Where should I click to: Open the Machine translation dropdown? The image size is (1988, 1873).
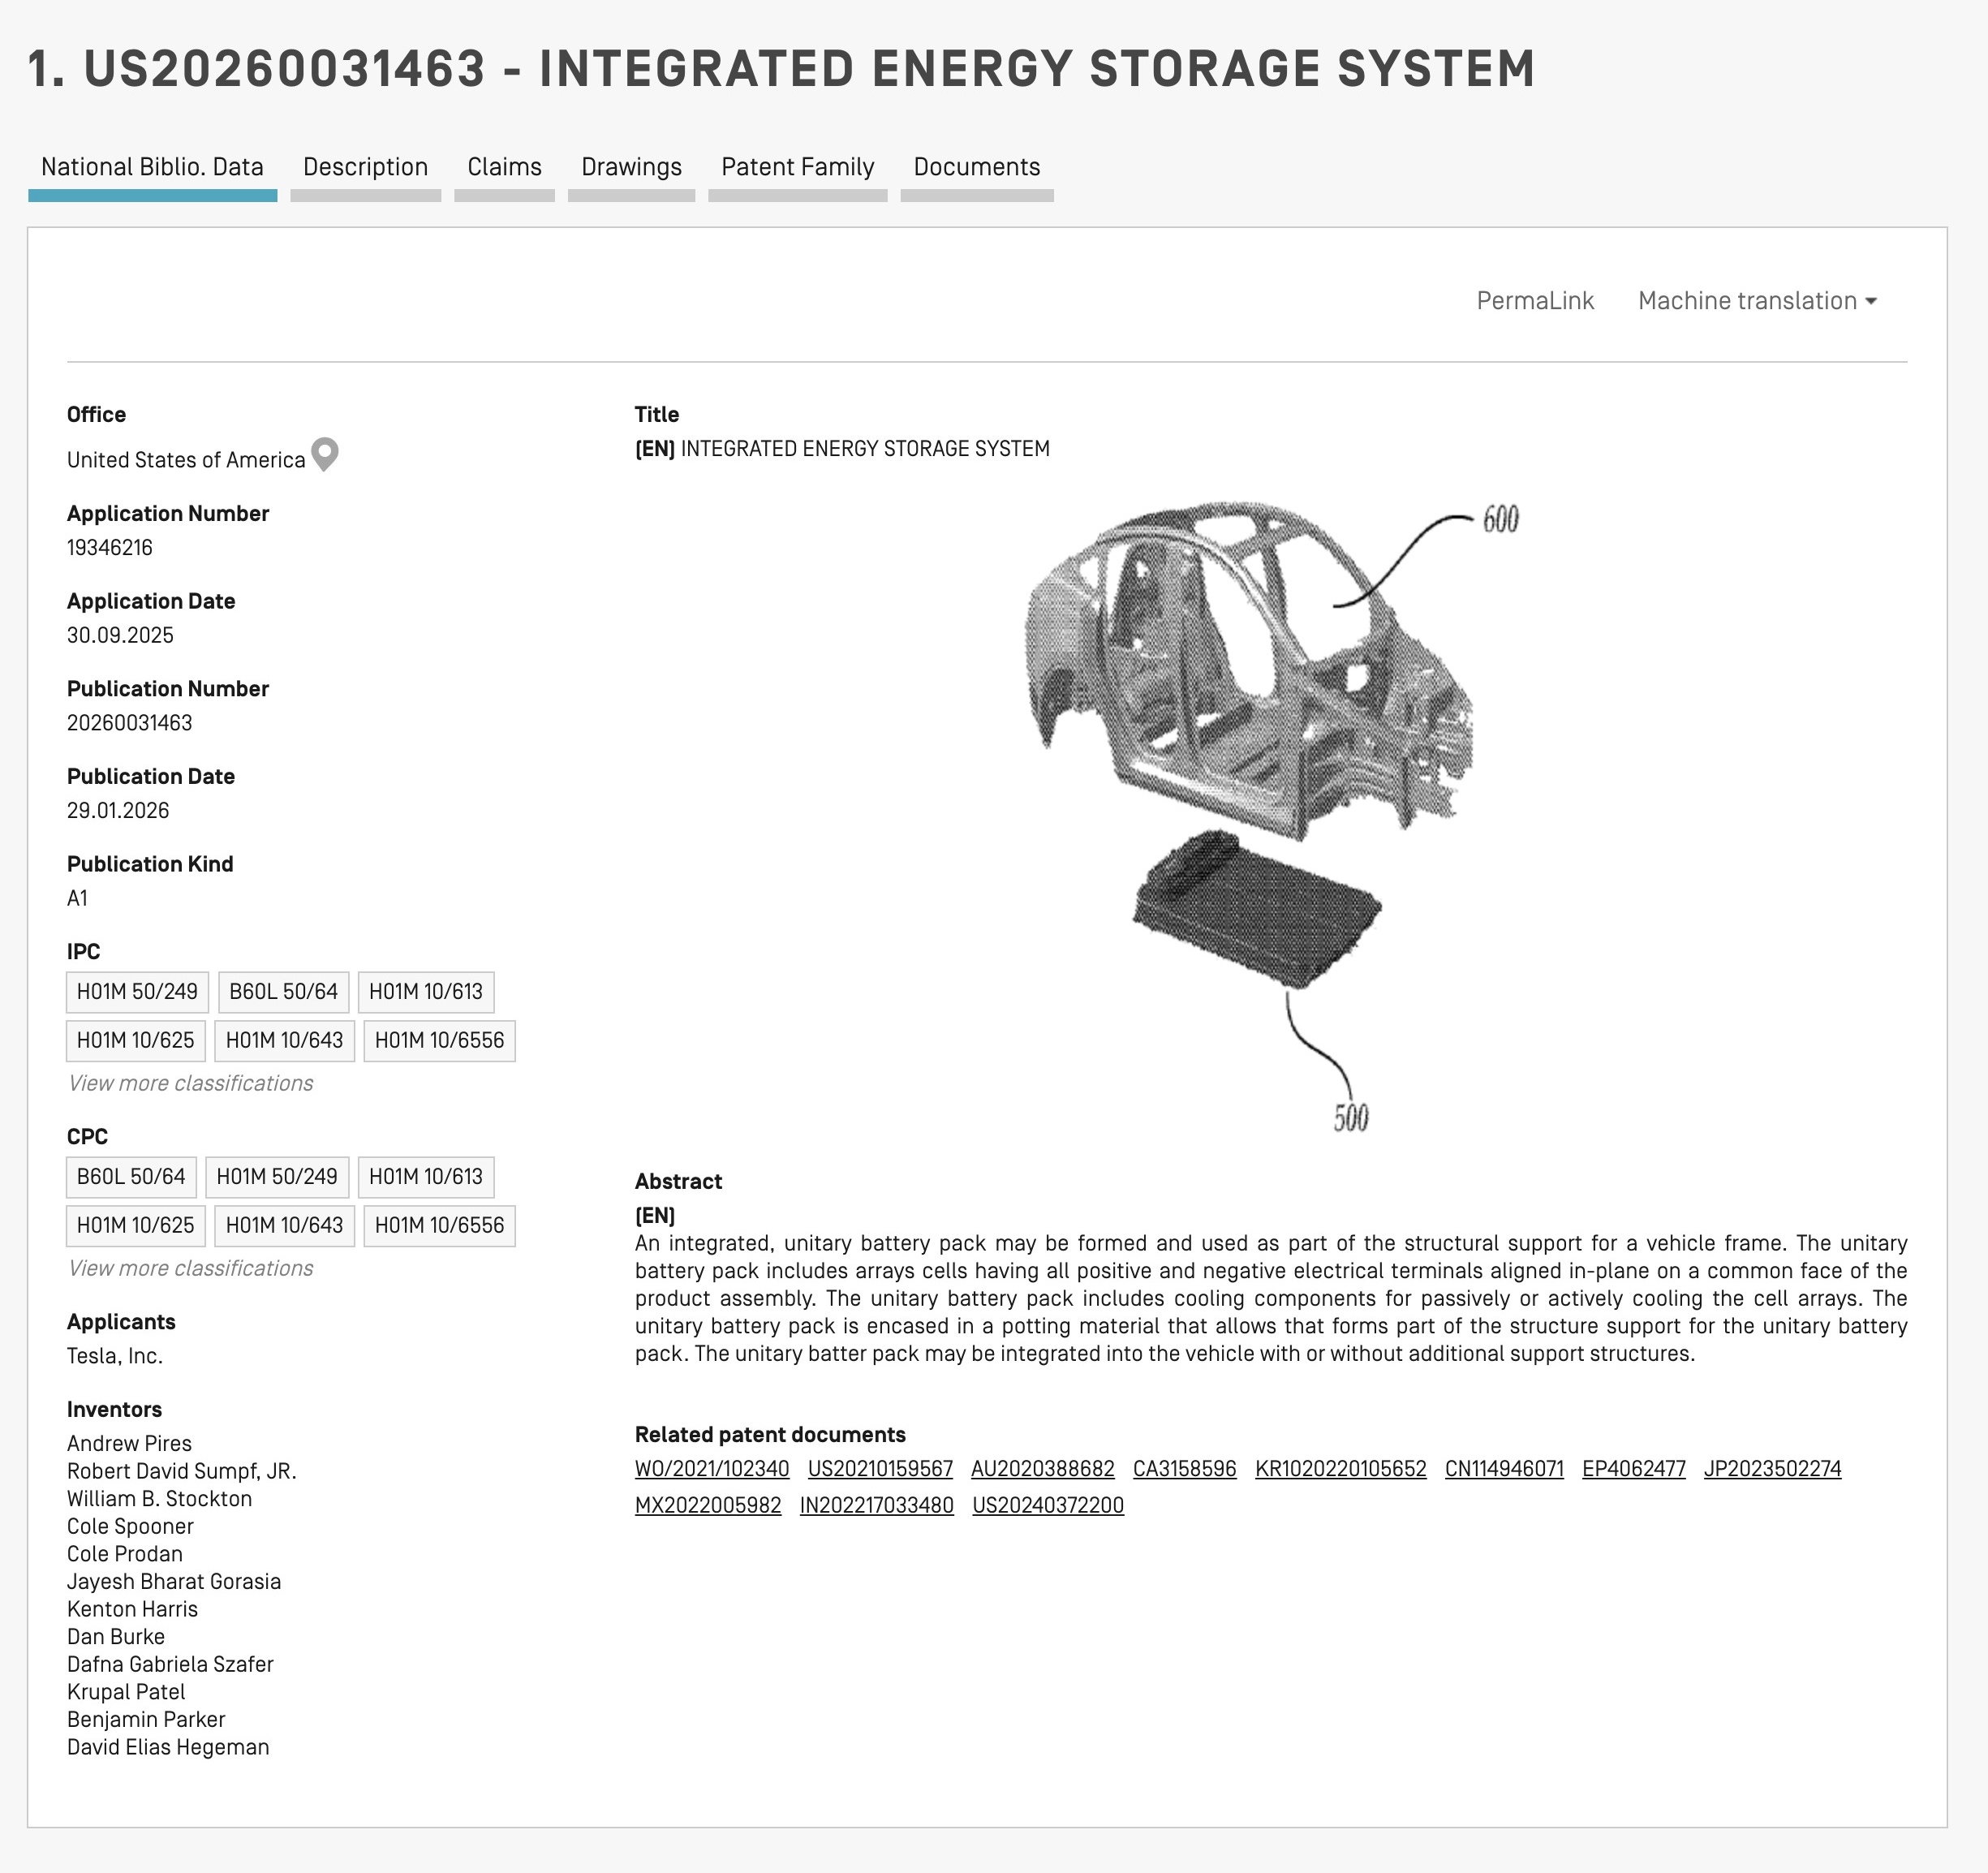[x=1756, y=301]
